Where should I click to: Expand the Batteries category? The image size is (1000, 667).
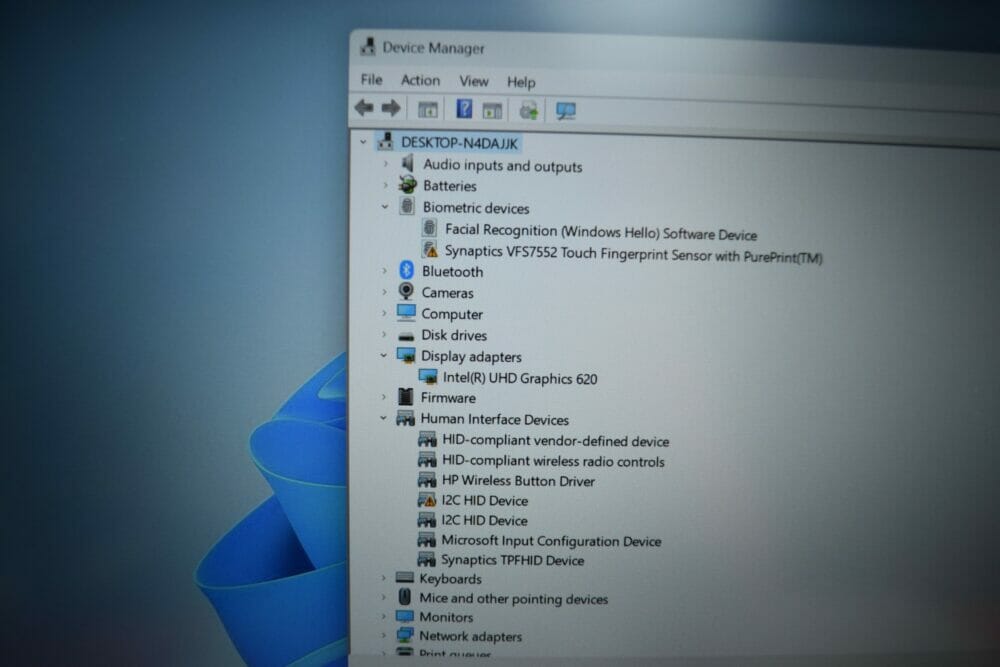(x=385, y=185)
